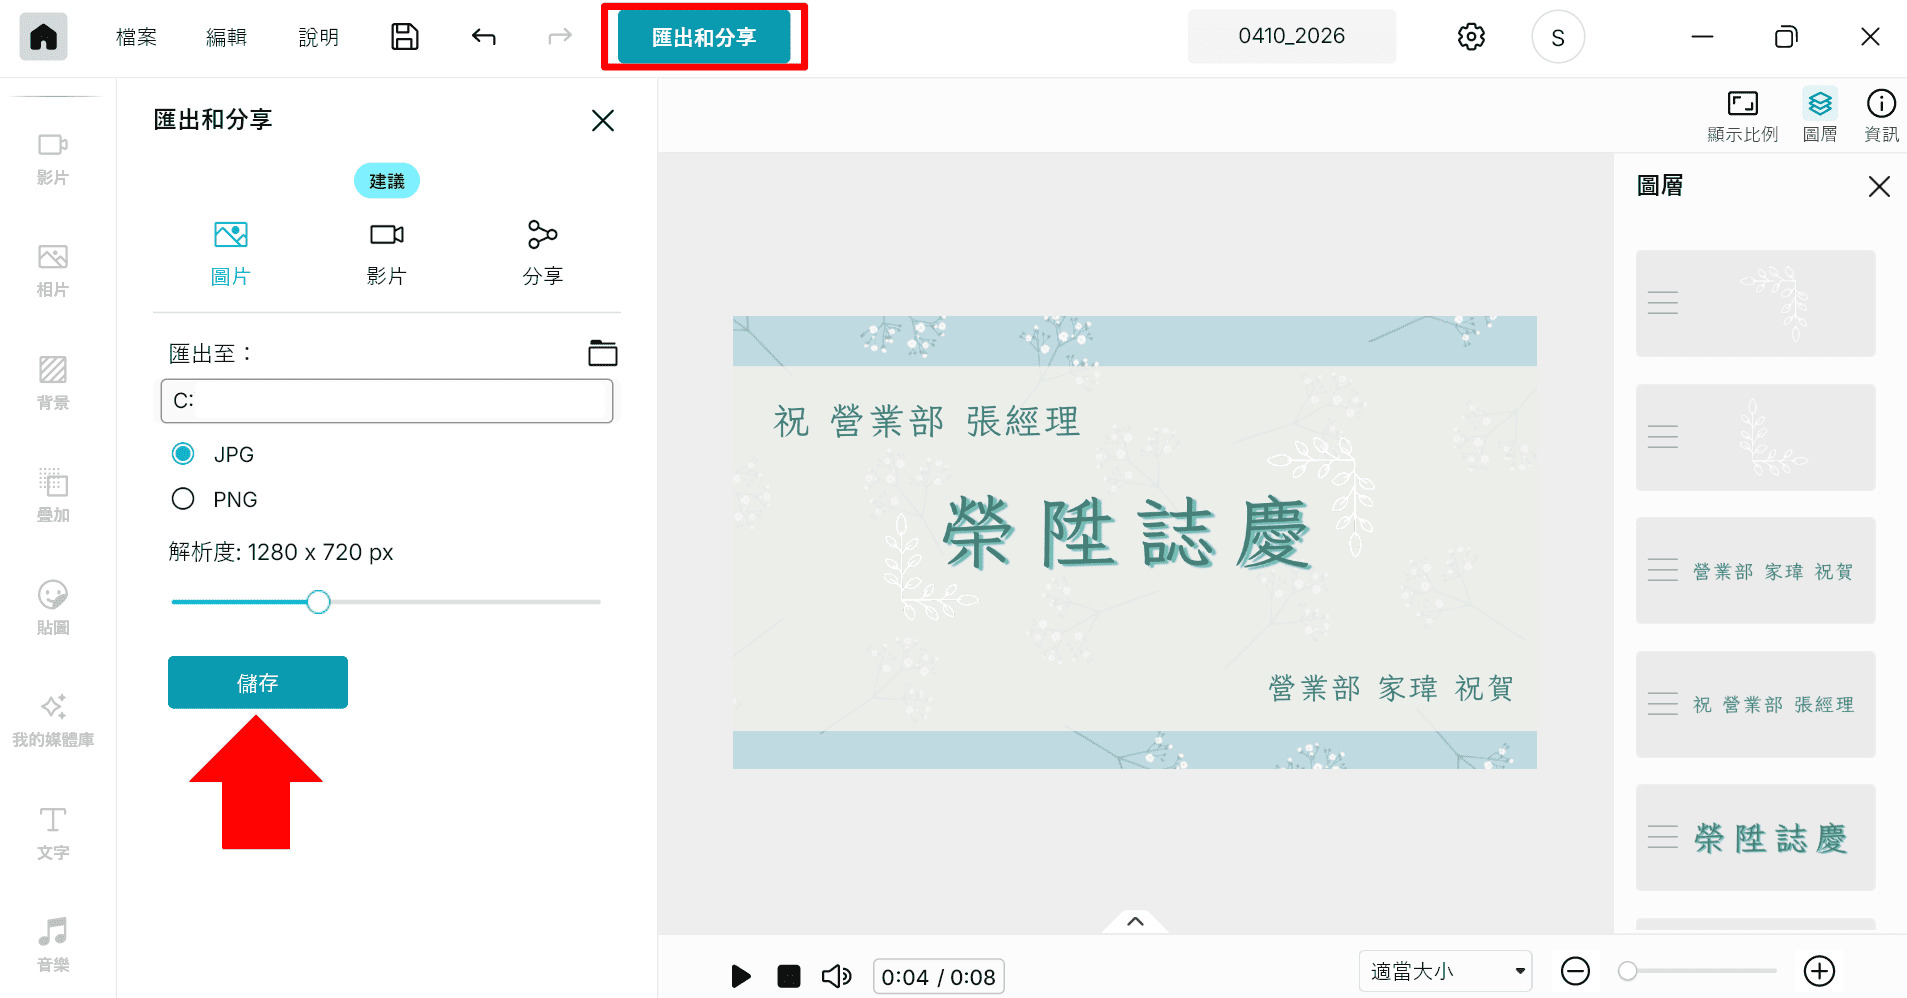The image size is (1907, 998).
Task: Click the 資訊 info icon top right
Action: coord(1881,113)
